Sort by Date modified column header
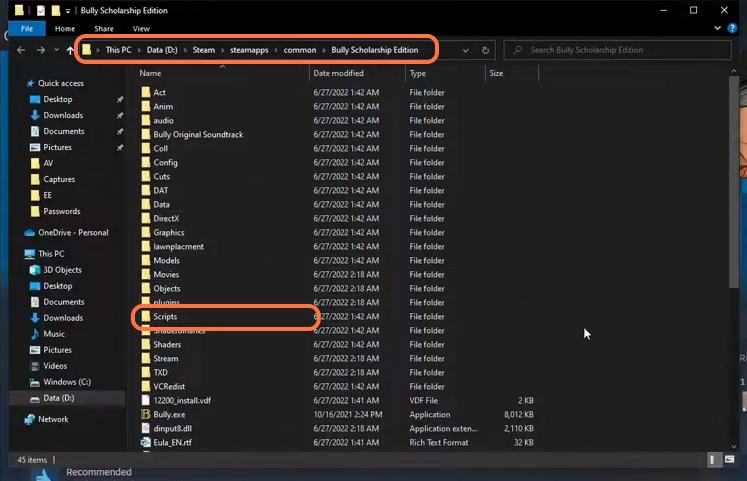747x481 pixels. coord(338,73)
